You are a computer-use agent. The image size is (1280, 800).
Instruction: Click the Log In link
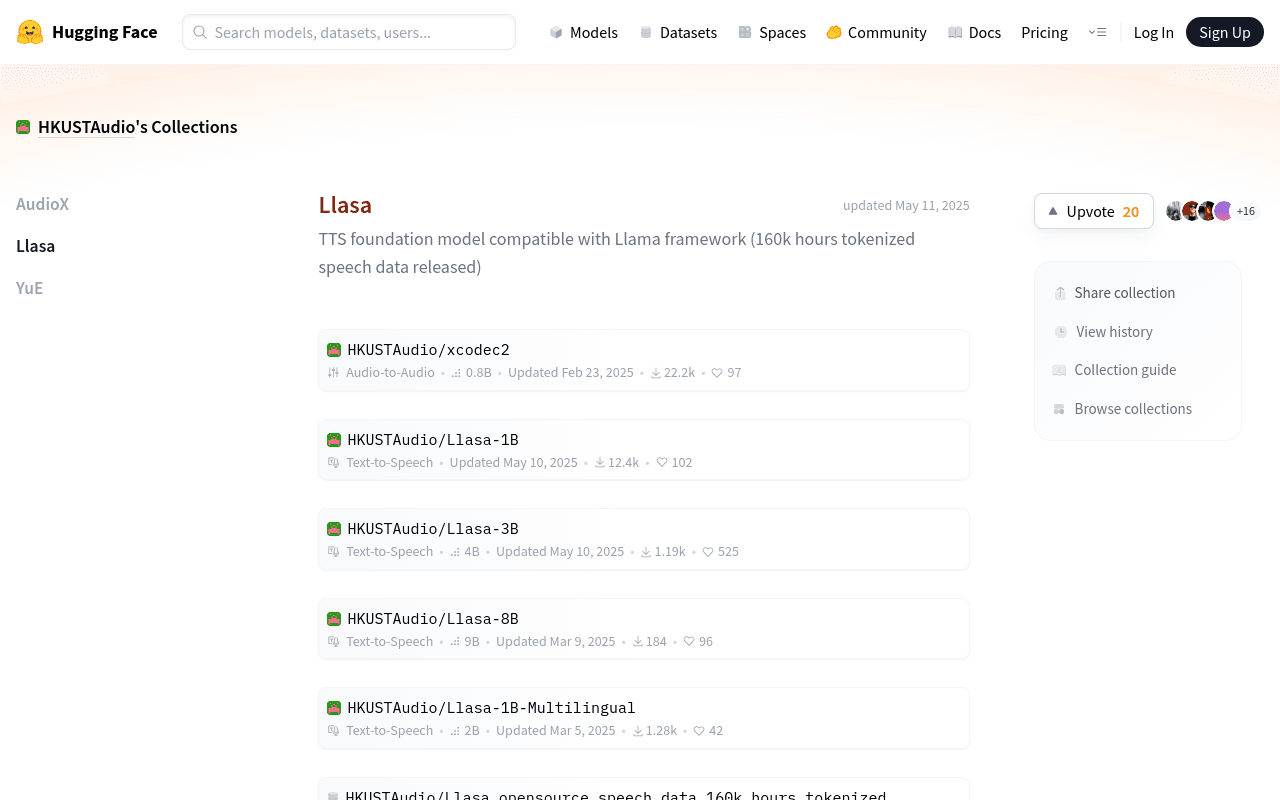(x=1154, y=32)
